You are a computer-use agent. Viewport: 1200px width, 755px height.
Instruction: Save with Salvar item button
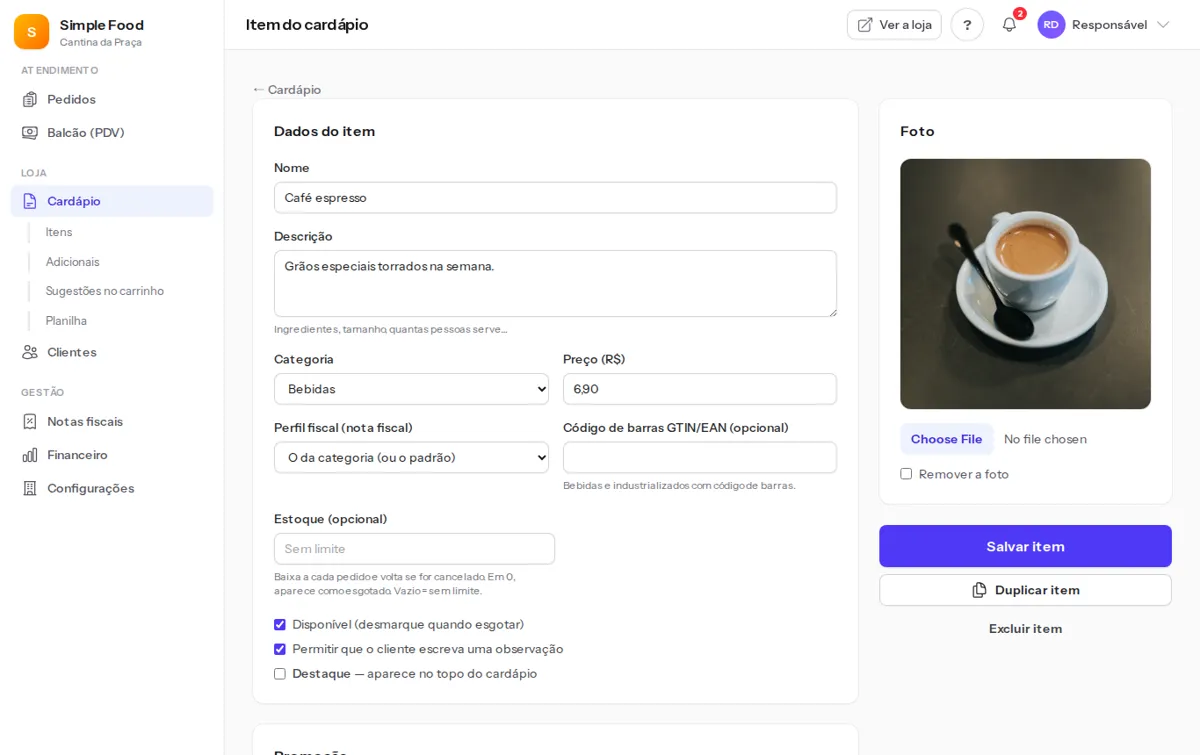1025,546
